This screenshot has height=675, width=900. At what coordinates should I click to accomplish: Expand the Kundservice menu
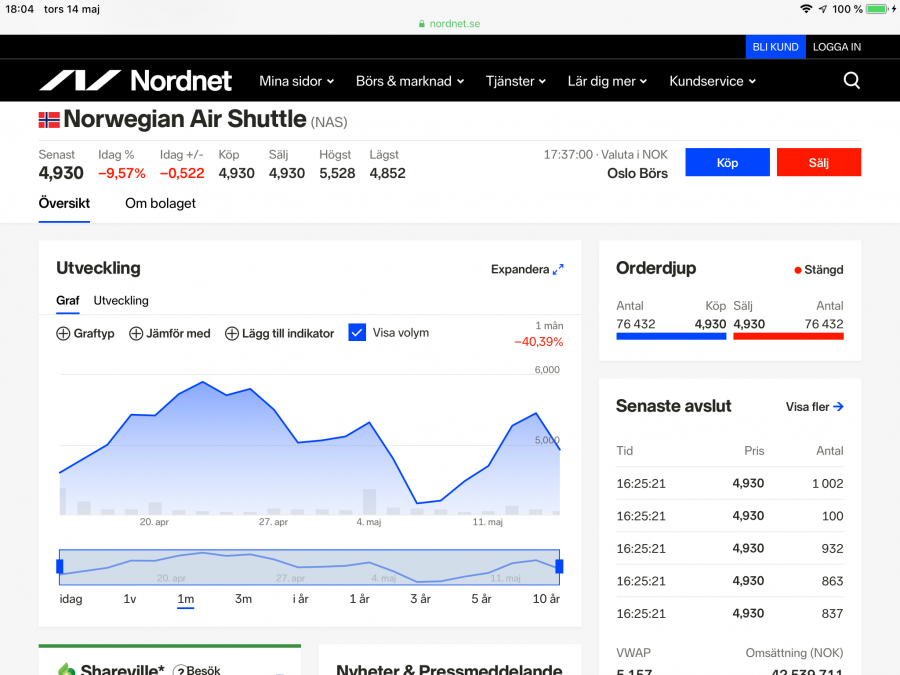pos(712,81)
